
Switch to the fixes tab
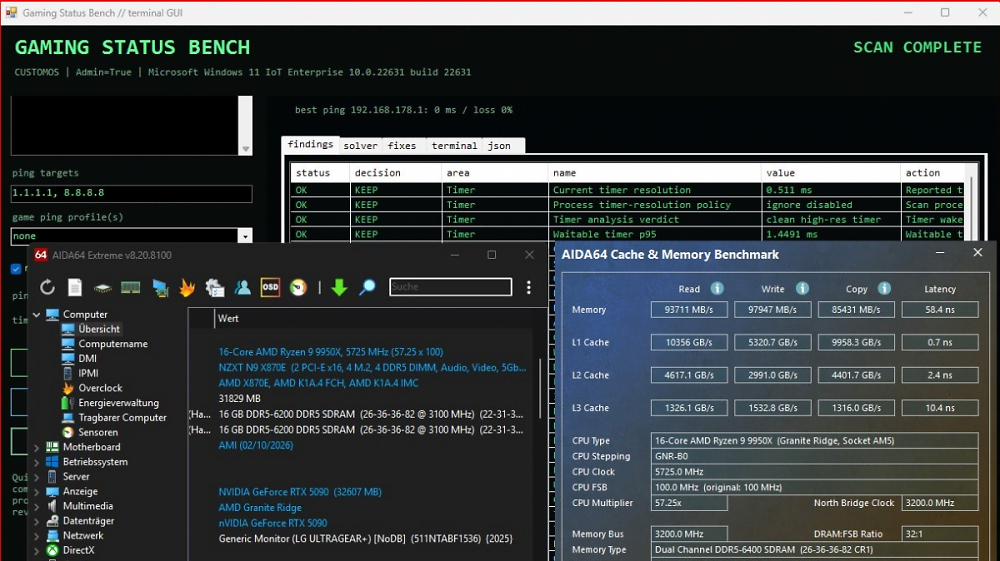click(x=402, y=146)
